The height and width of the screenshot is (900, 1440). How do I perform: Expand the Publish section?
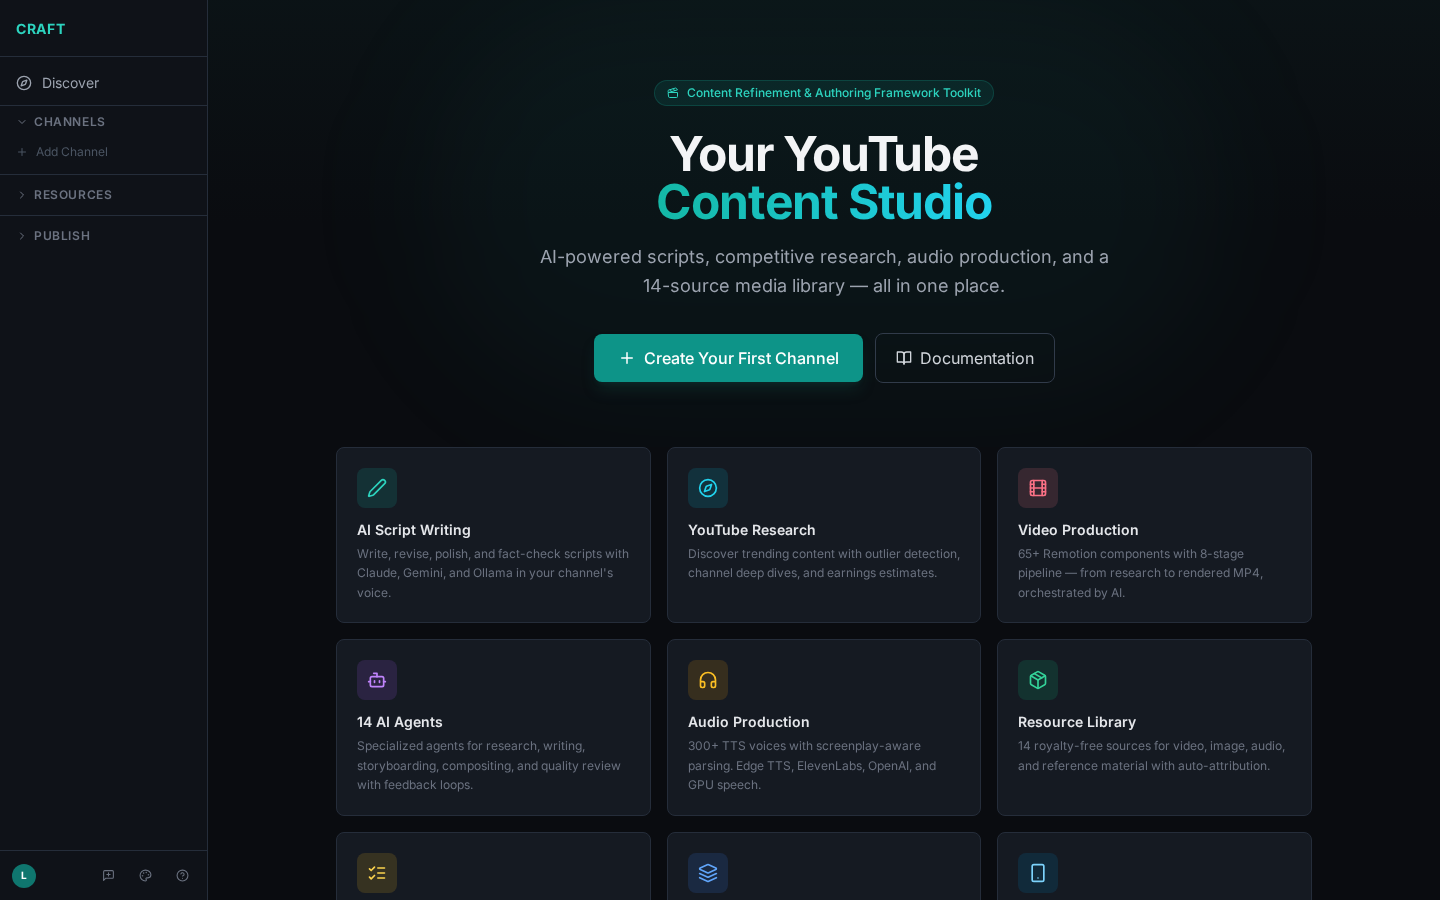[61, 236]
